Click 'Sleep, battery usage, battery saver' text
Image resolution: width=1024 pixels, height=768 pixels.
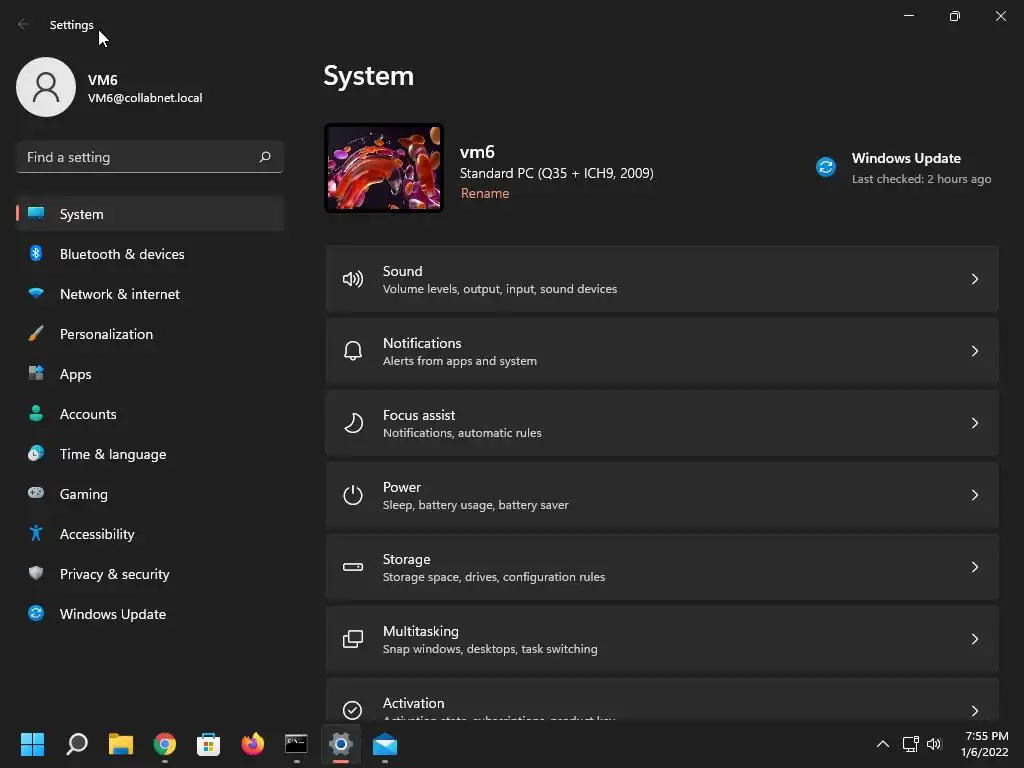coord(475,505)
